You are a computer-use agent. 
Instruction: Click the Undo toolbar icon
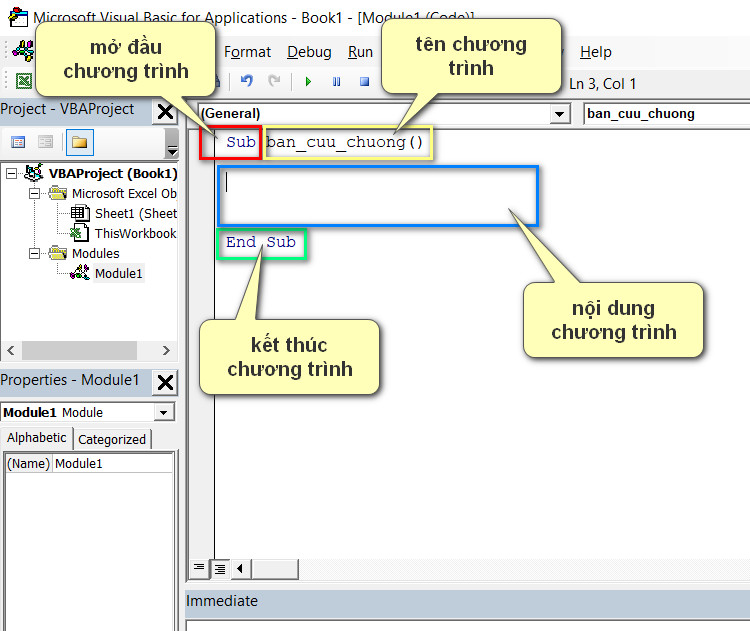pyautogui.click(x=246, y=81)
